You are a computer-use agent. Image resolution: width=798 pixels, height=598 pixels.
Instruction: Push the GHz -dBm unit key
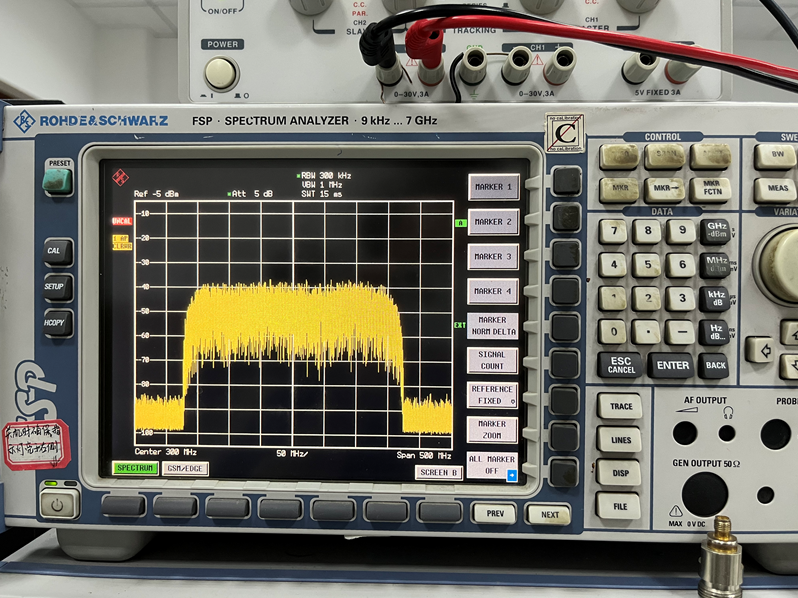(715, 232)
